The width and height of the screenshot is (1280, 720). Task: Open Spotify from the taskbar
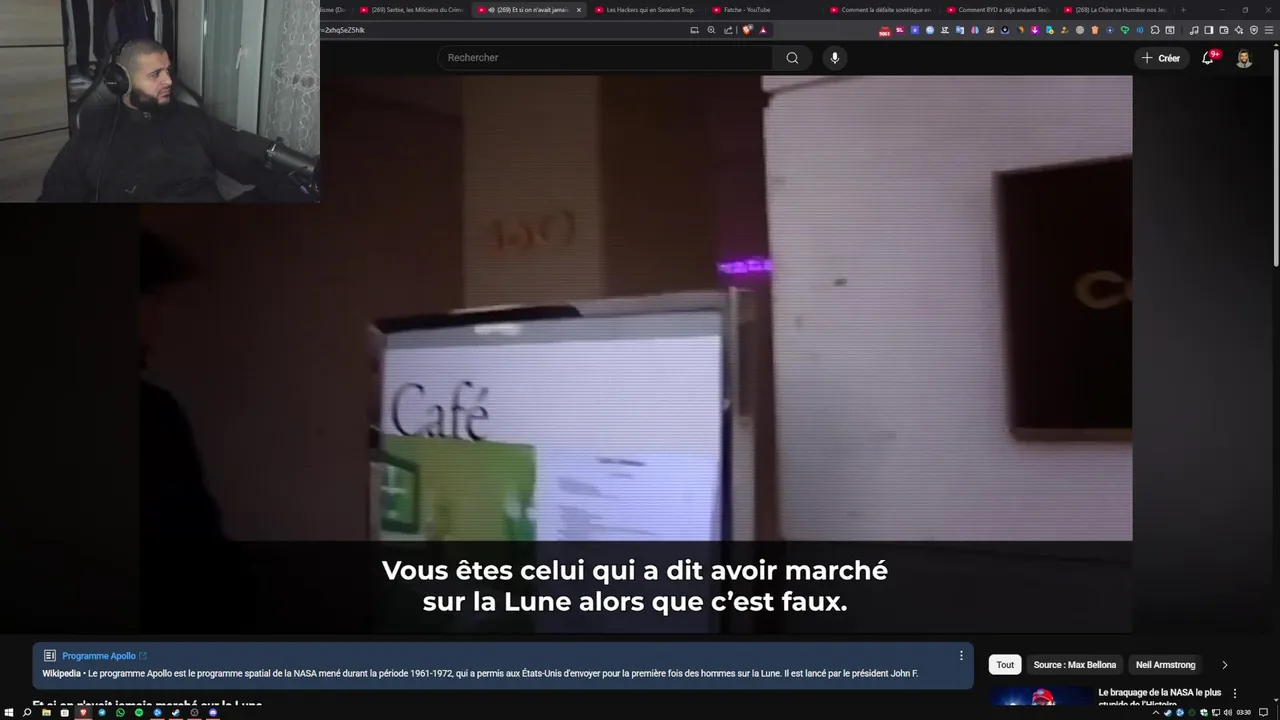click(x=139, y=712)
